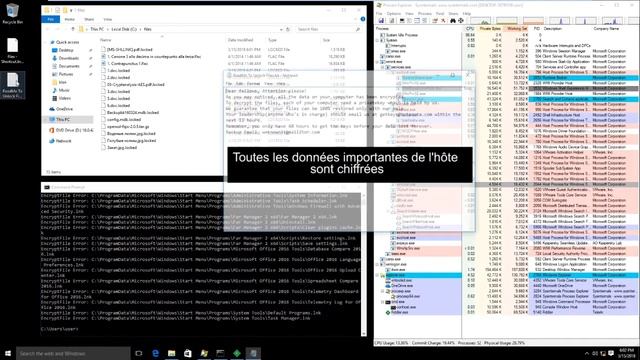Open Microsoft Edge from the taskbar
Viewport: 640px width, 360px height.
pyautogui.click(x=155, y=353)
